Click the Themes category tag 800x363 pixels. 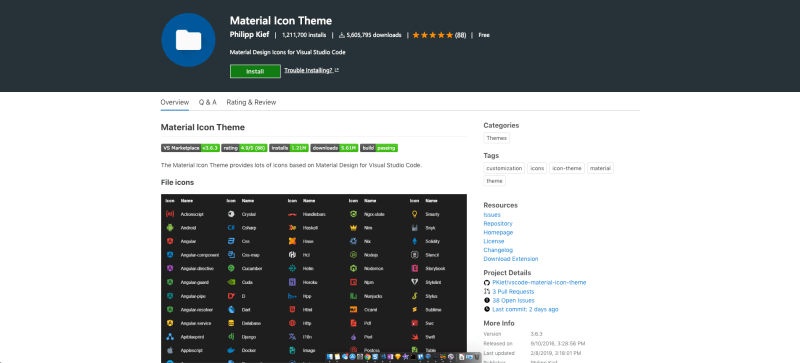(x=496, y=138)
